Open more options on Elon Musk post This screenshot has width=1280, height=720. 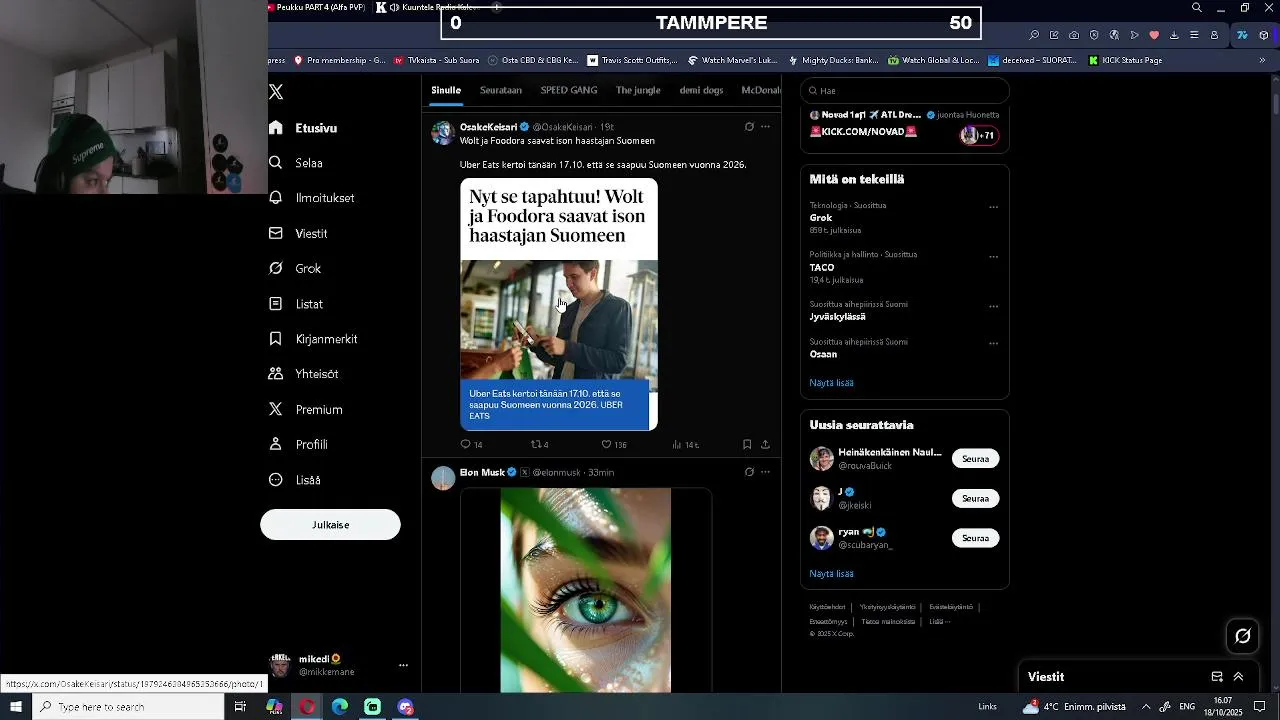click(765, 472)
